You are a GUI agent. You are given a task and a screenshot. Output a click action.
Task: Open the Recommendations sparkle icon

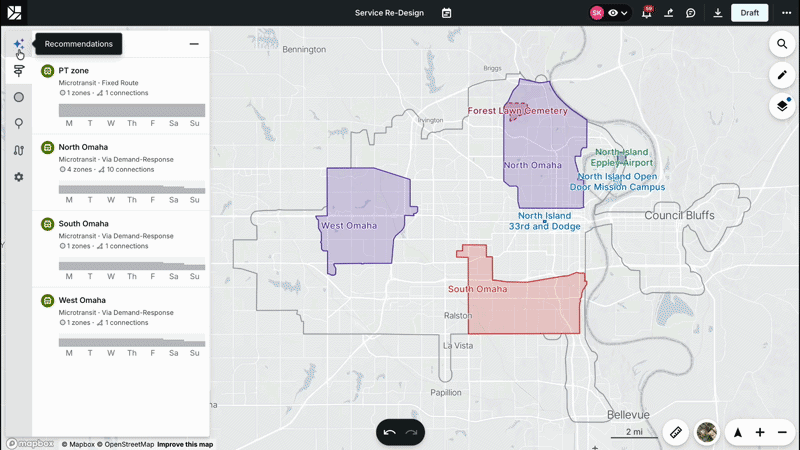point(18,44)
